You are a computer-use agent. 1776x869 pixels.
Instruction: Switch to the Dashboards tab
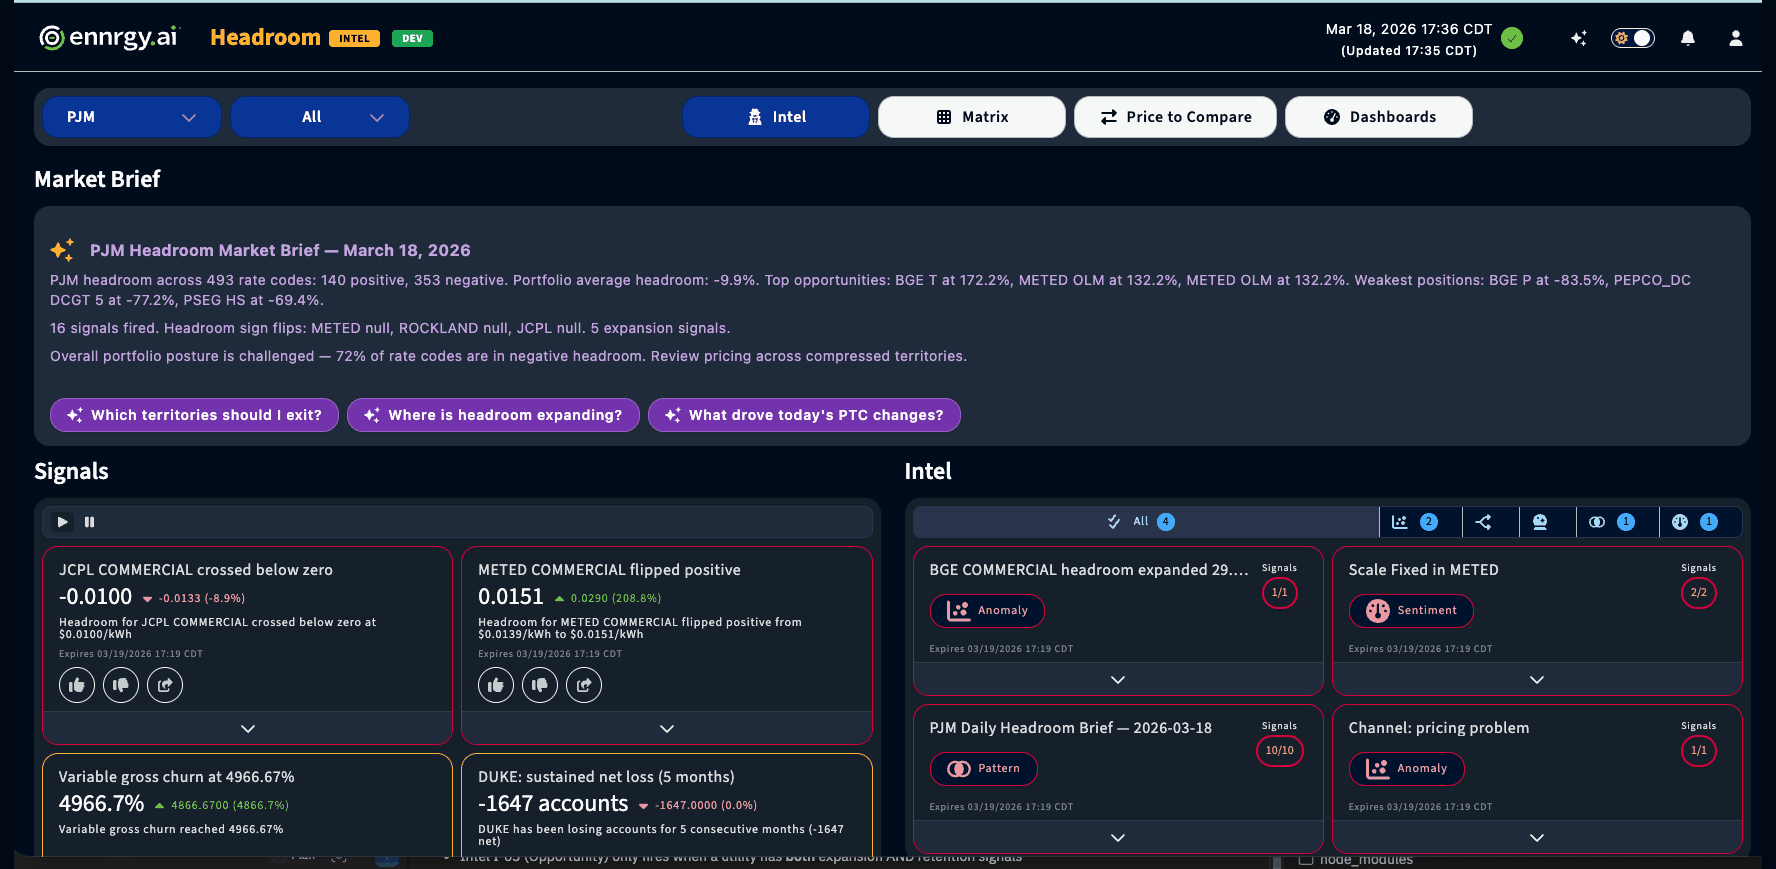(1379, 117)
